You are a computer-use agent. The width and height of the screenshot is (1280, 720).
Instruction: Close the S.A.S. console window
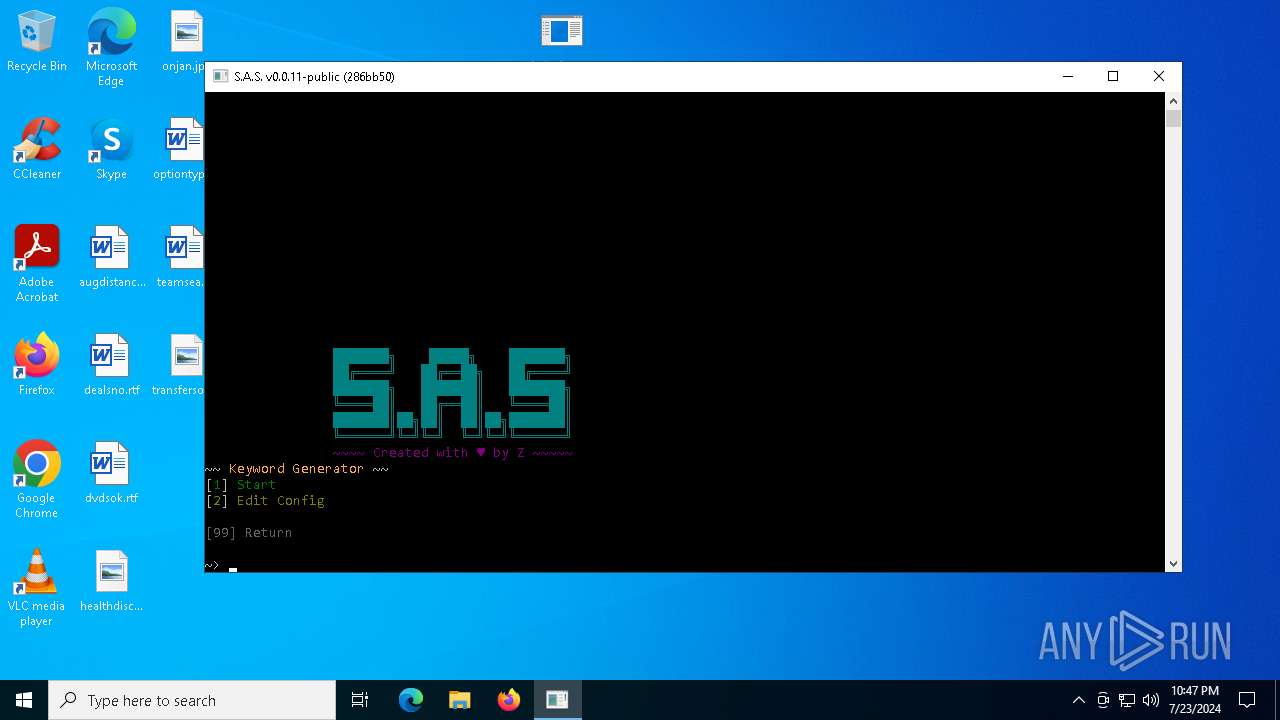(1158, 77)
